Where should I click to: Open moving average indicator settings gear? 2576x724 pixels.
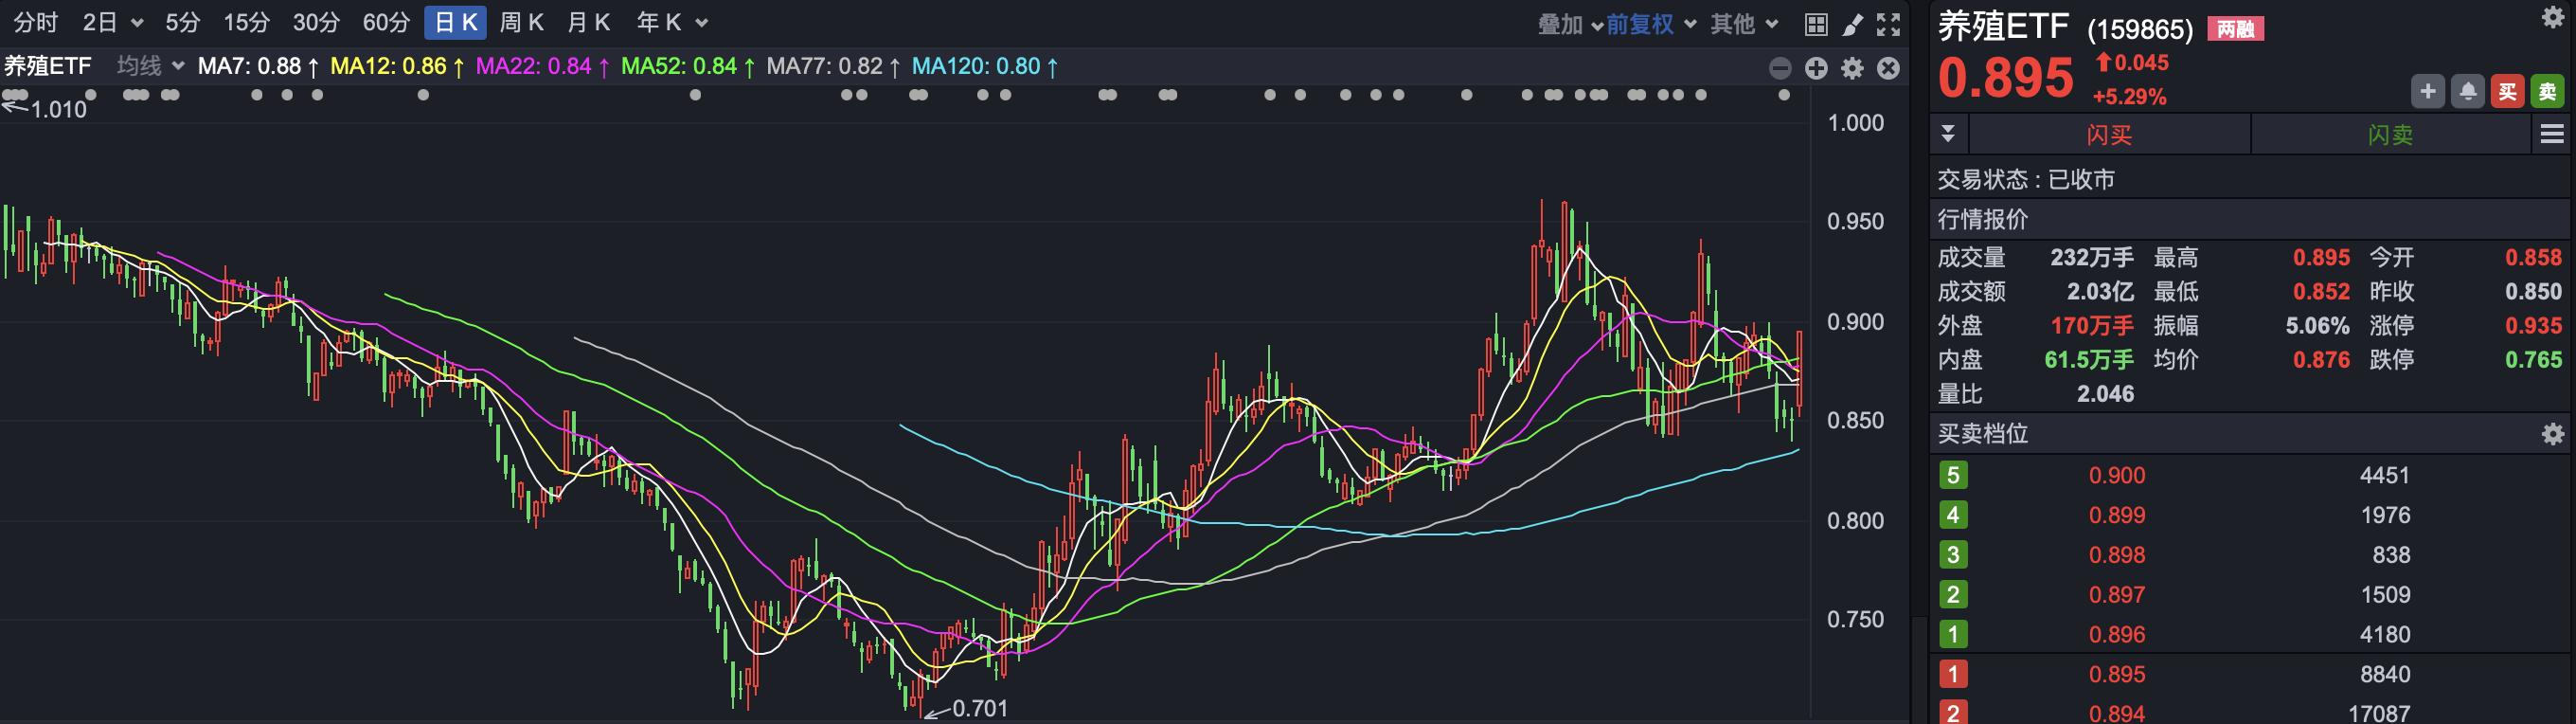click(x=1852, y=68)
